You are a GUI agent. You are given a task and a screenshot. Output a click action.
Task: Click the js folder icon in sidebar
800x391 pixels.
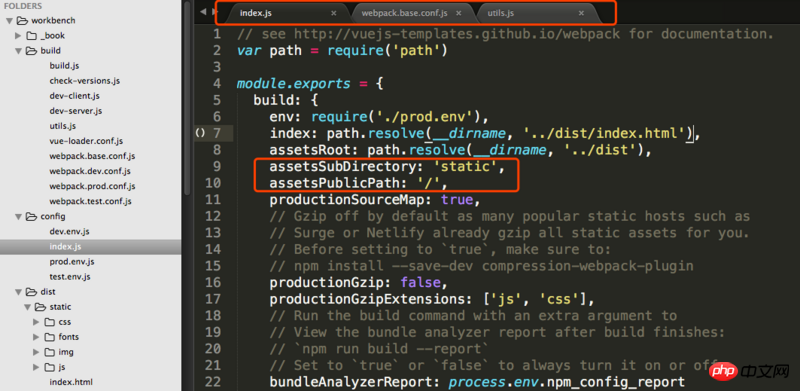point(49,367)
